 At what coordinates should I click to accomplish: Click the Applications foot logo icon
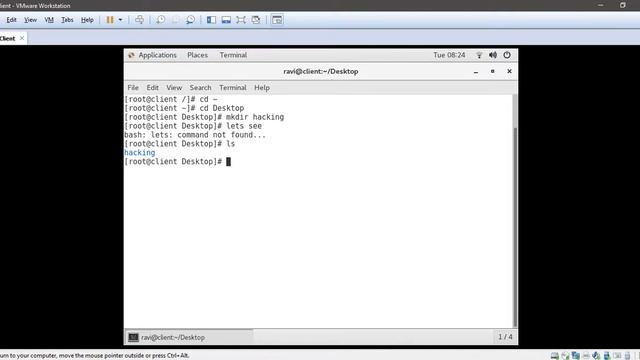pos(131,55)
